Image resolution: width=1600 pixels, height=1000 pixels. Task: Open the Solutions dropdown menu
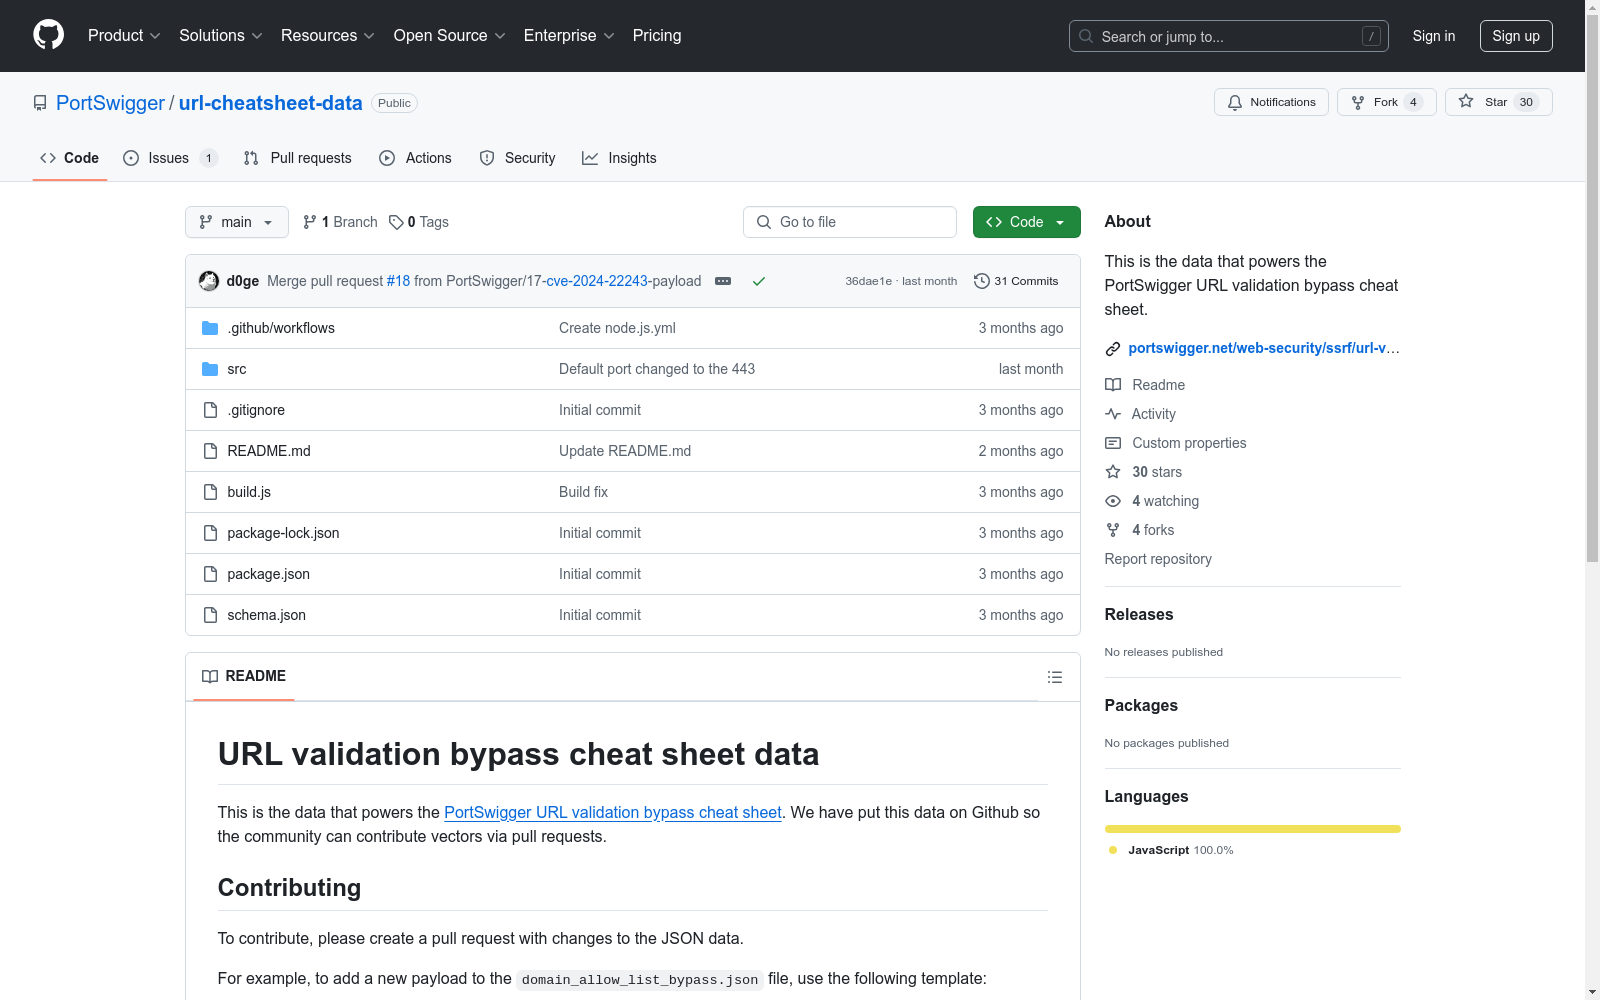pos(221,35)
